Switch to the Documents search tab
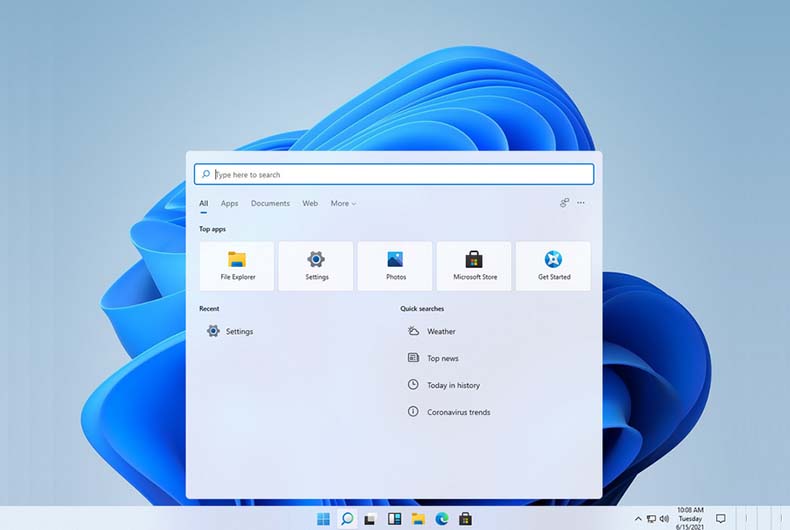790x530 pixels. click(270, 204)
